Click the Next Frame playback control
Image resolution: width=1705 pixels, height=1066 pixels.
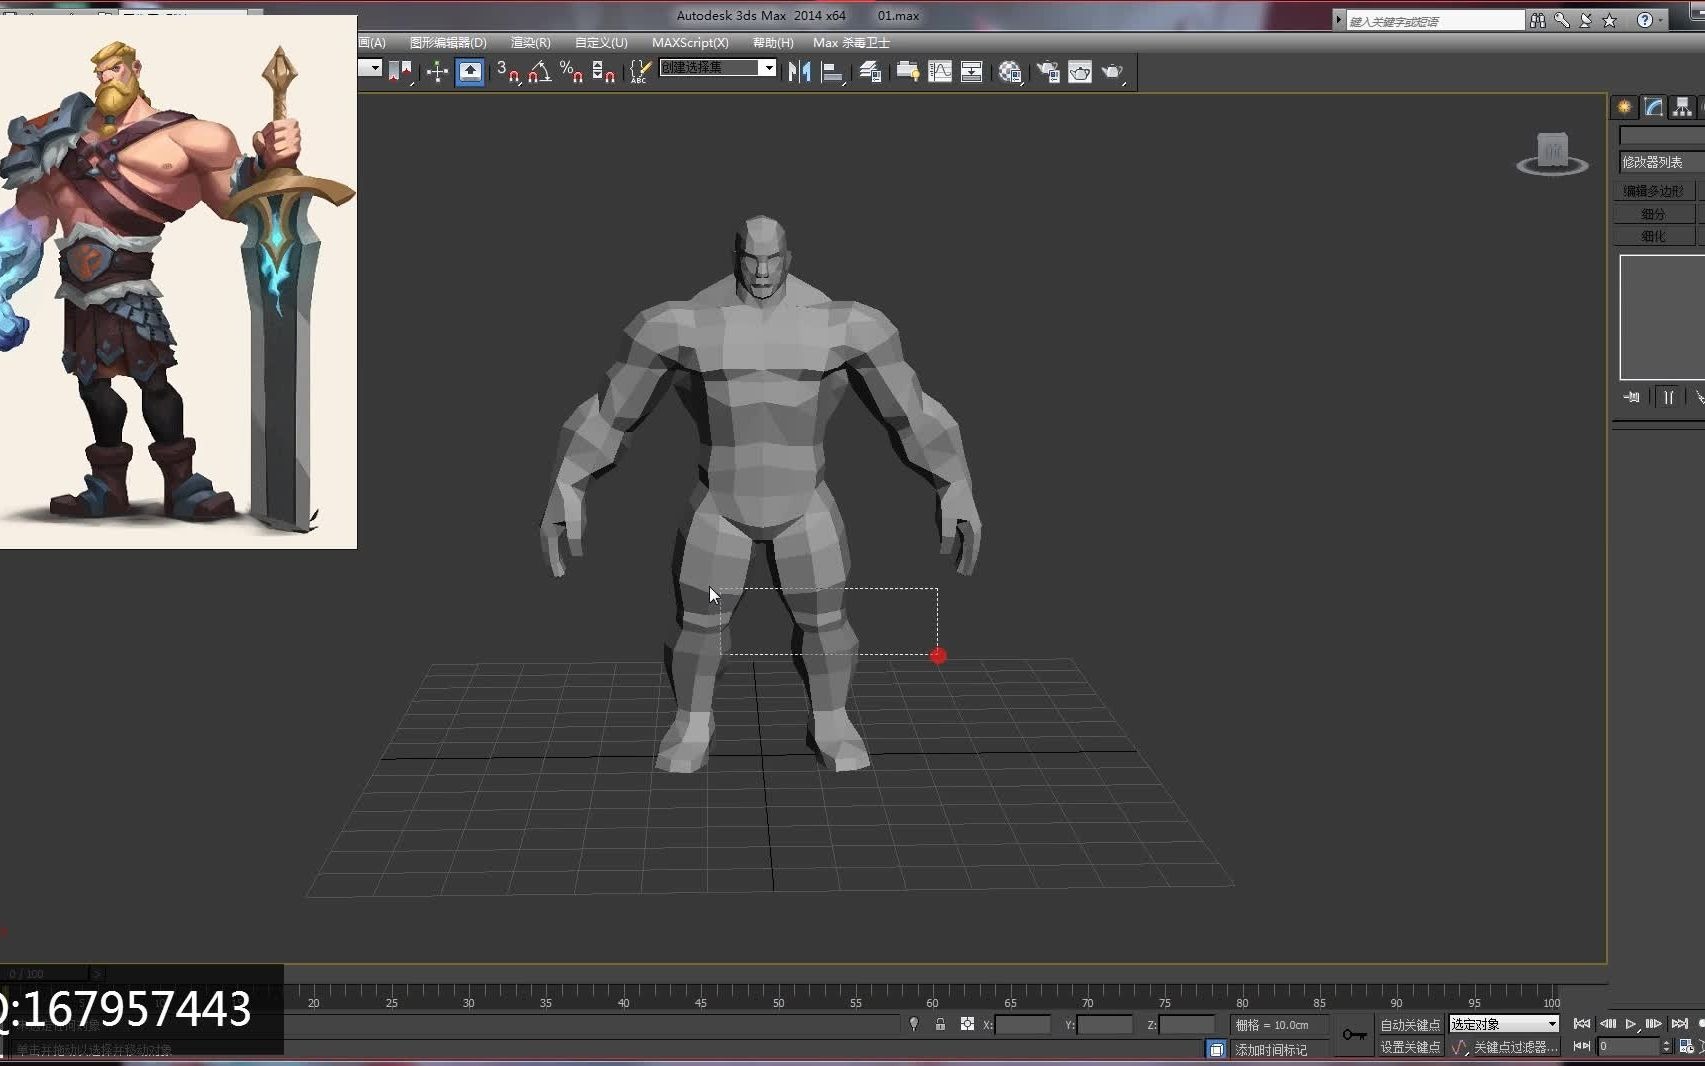[x=1654, y=1024]
